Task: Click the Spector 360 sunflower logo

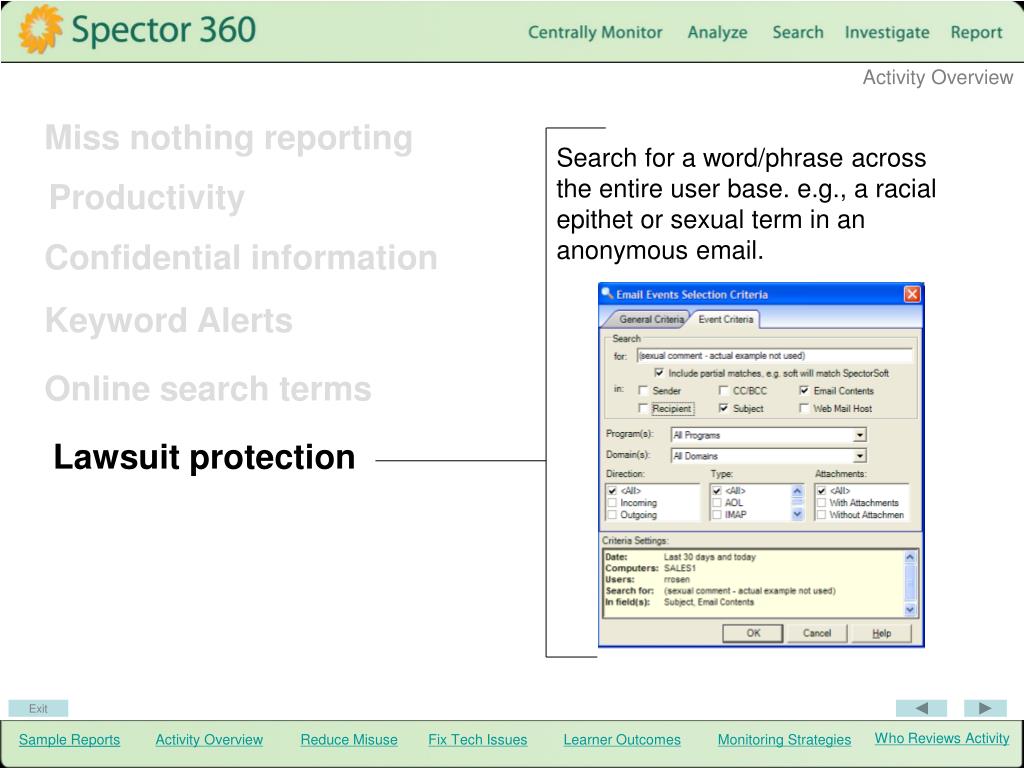Action: click(40, 29)
